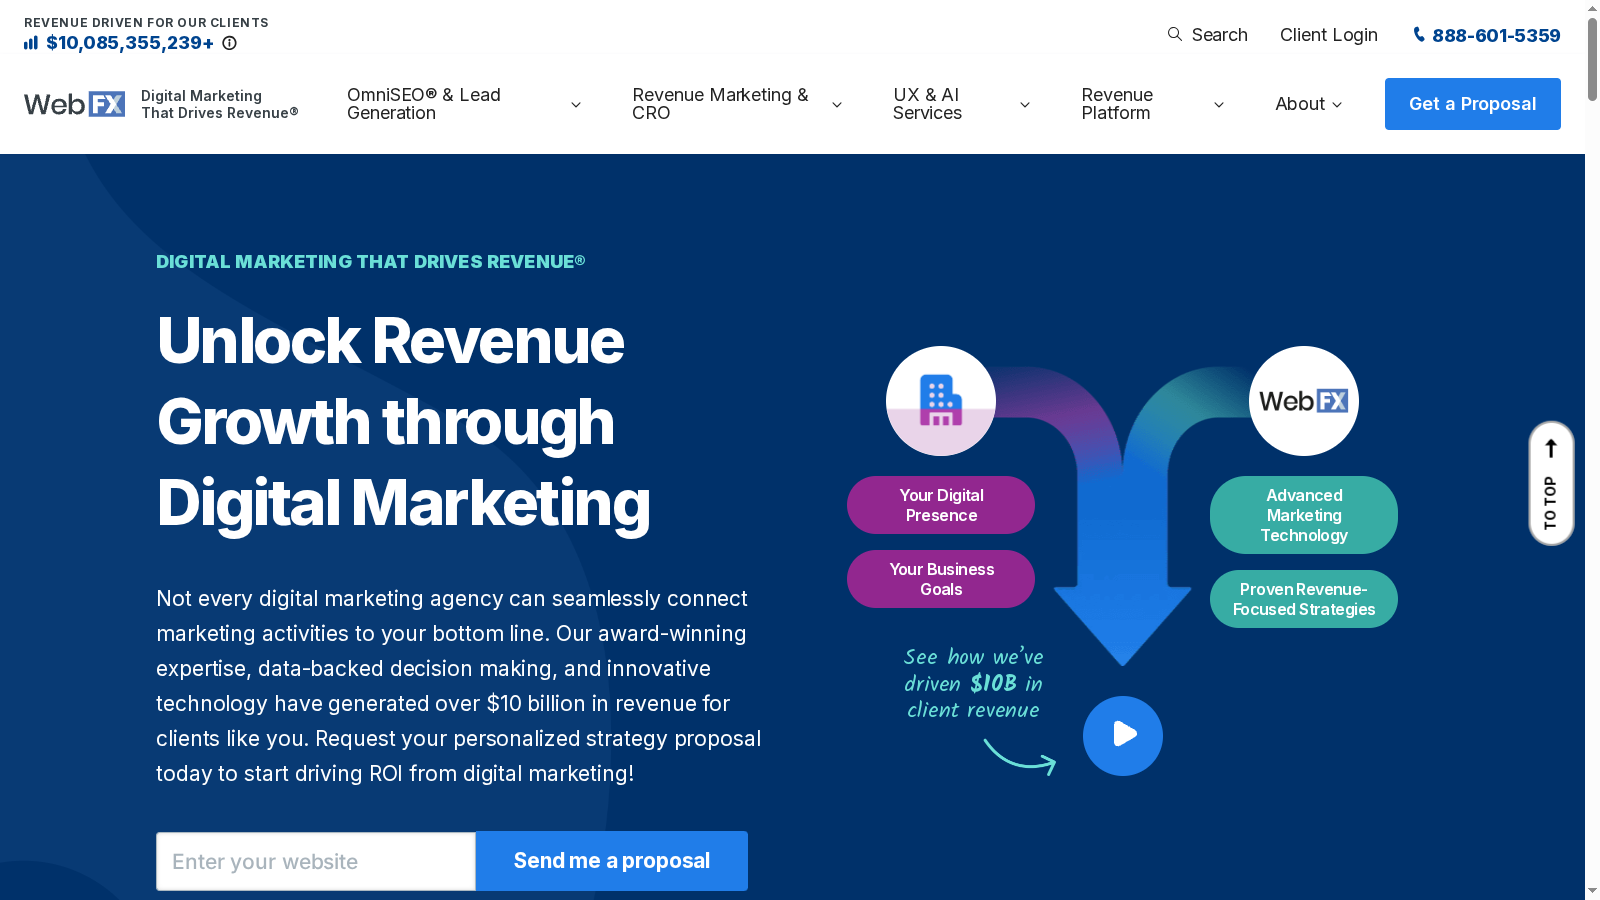Click the WebFX circle icon in the hero graphic

tap(1303, 400)
